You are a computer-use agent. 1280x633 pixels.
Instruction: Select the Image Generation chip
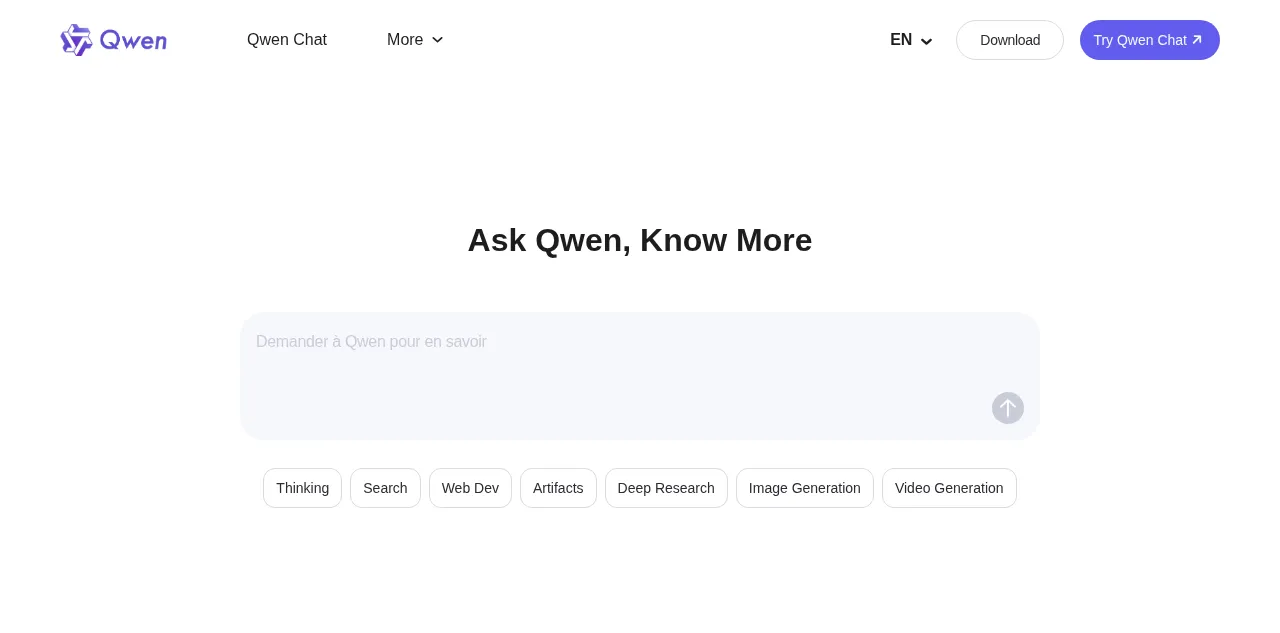coord(805,488)
